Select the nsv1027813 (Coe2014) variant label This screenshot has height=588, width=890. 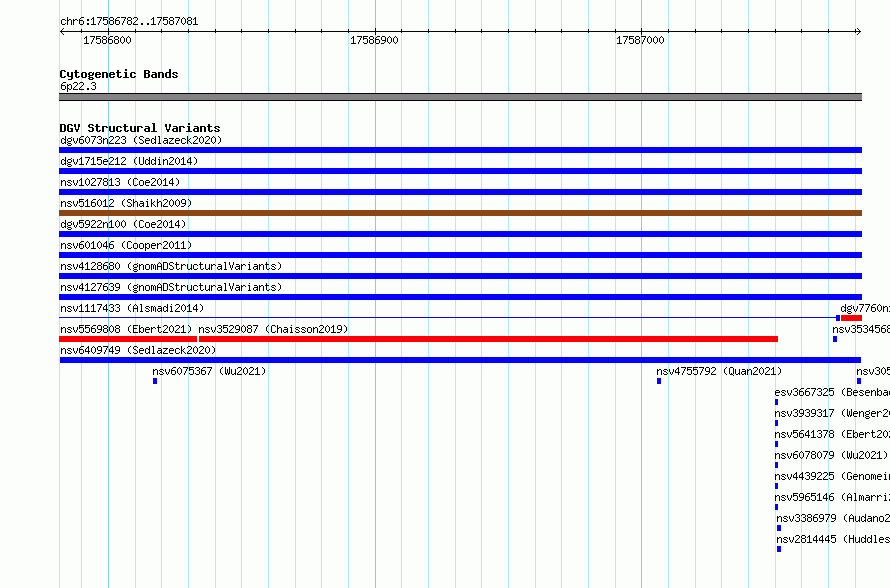[120, 182]
